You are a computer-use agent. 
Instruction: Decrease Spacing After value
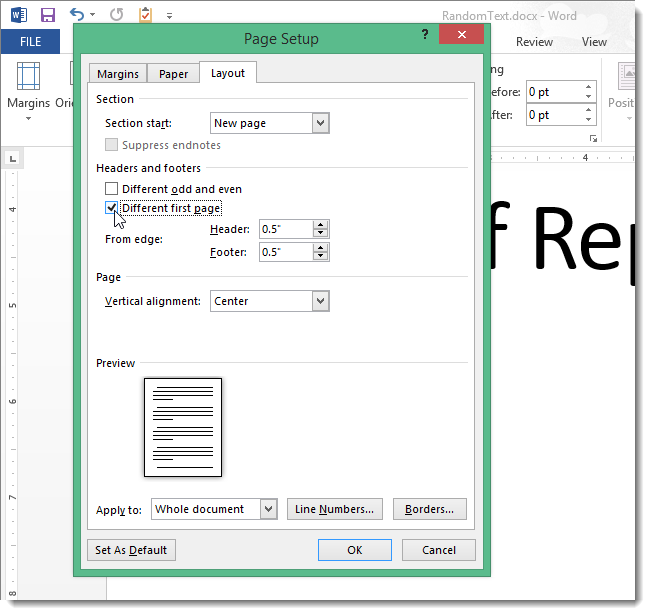(x=589, y=119)
